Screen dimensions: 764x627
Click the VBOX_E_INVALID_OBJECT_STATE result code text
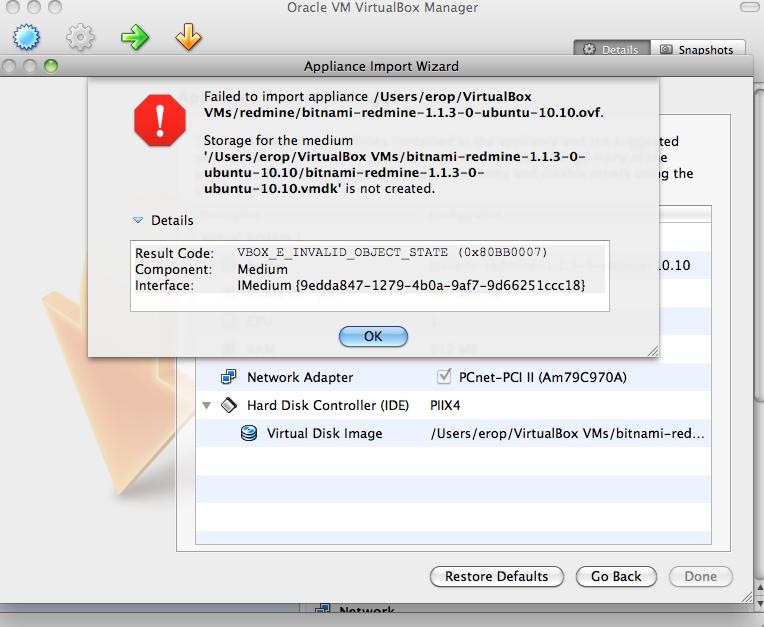click(x=392, y=252)
